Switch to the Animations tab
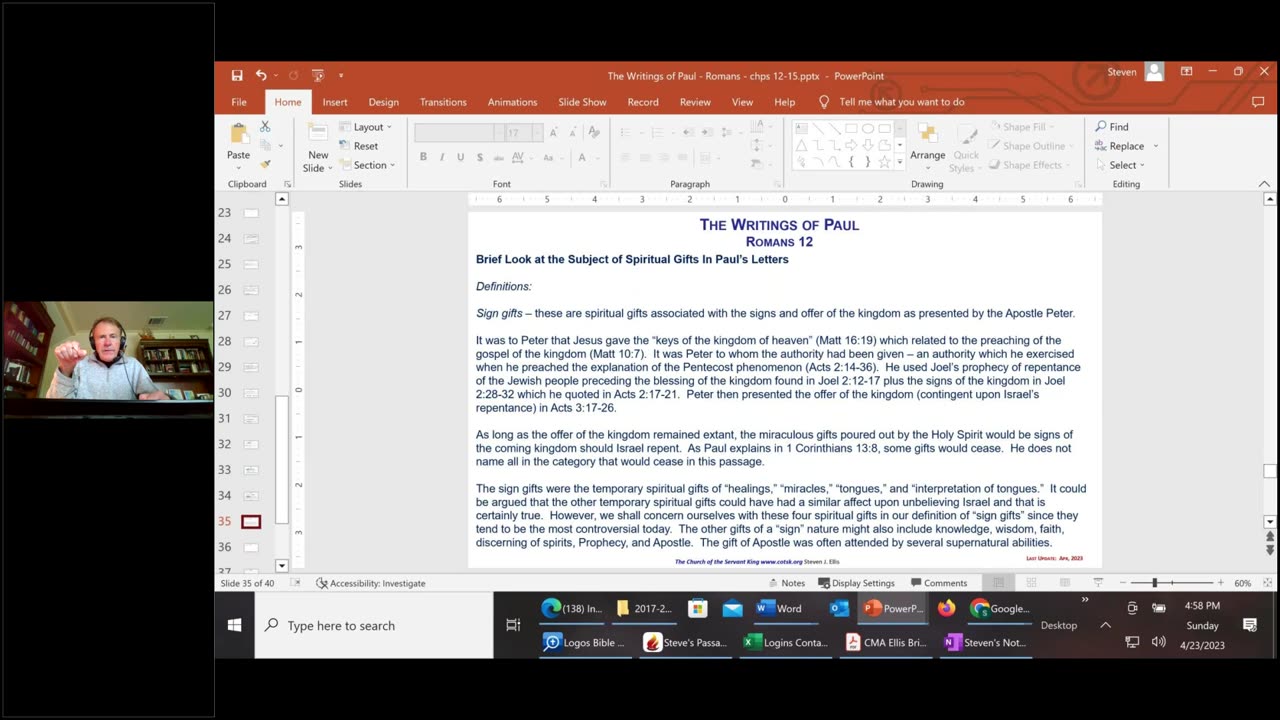 tap(512, 102)
